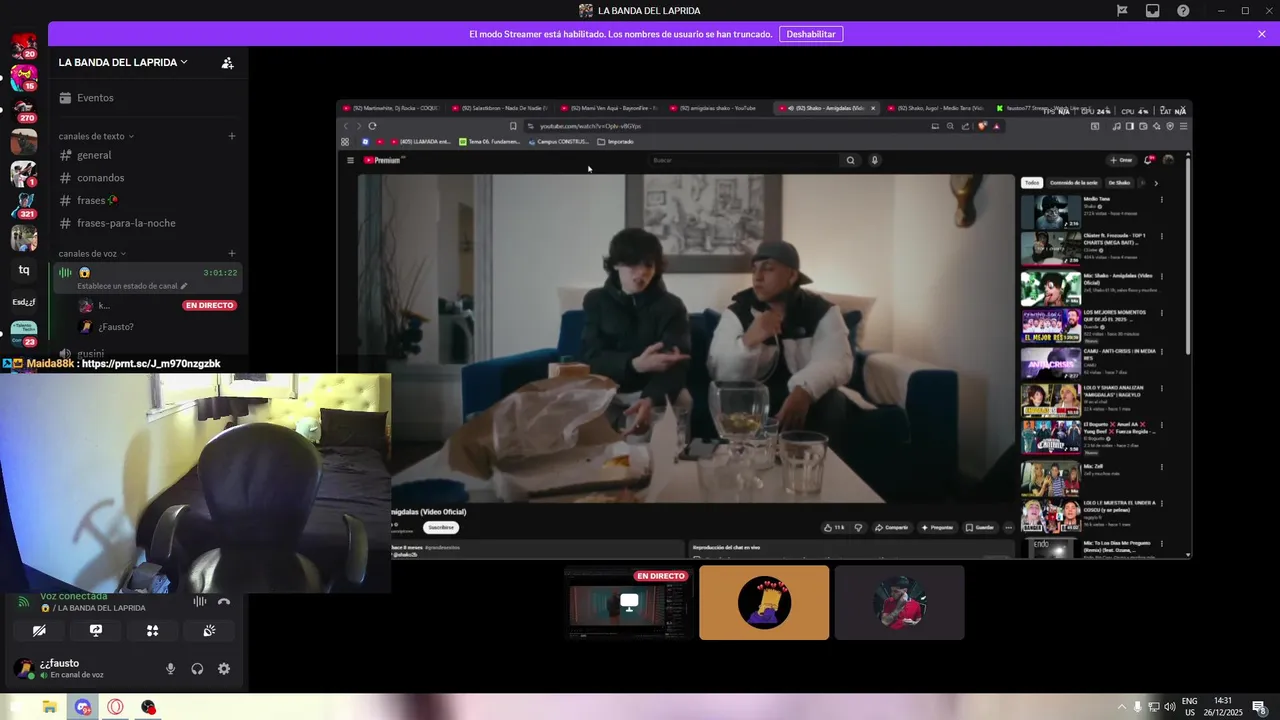1280x720 pixels.
Task: Open the taskbar notification center icon
Action: pos(1260,707)
